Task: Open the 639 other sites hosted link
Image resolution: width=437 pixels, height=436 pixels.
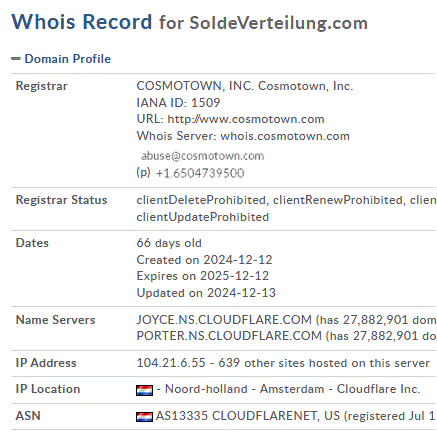Action: pyautogui.click(x=324, y=363)
